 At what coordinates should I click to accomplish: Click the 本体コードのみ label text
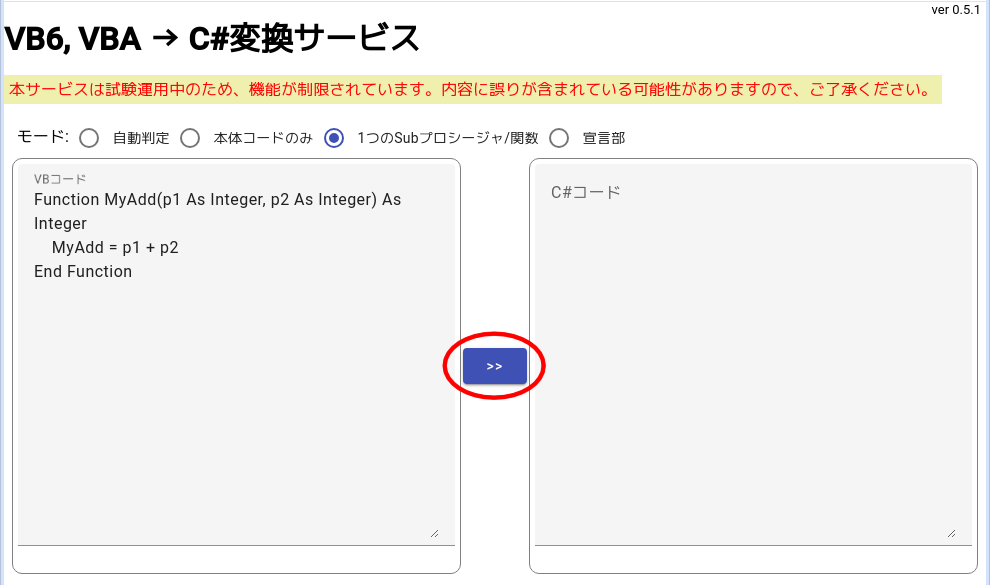pyautogui.click(x=263, y=138)
